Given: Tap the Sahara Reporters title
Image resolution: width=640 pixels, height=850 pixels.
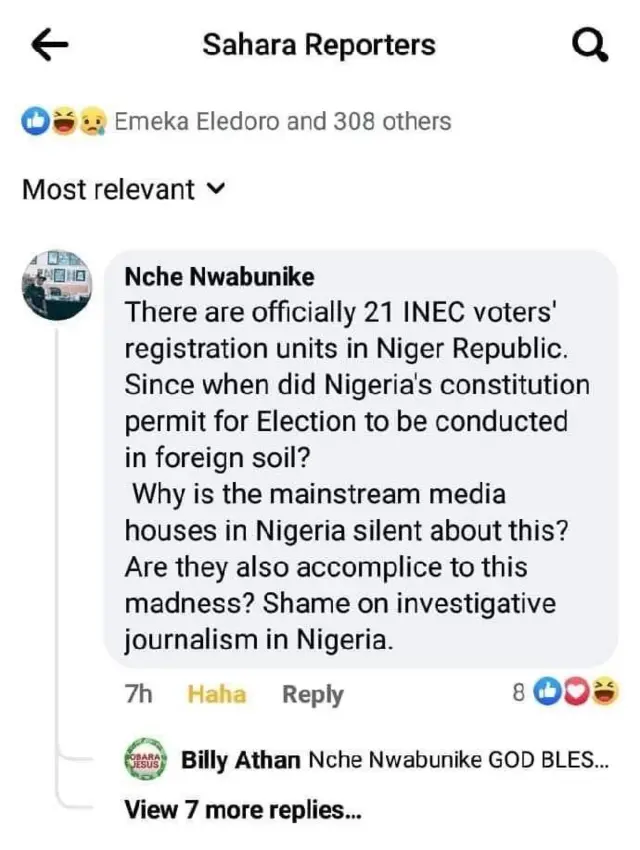Looking at the screenshot, I should 320,44.
